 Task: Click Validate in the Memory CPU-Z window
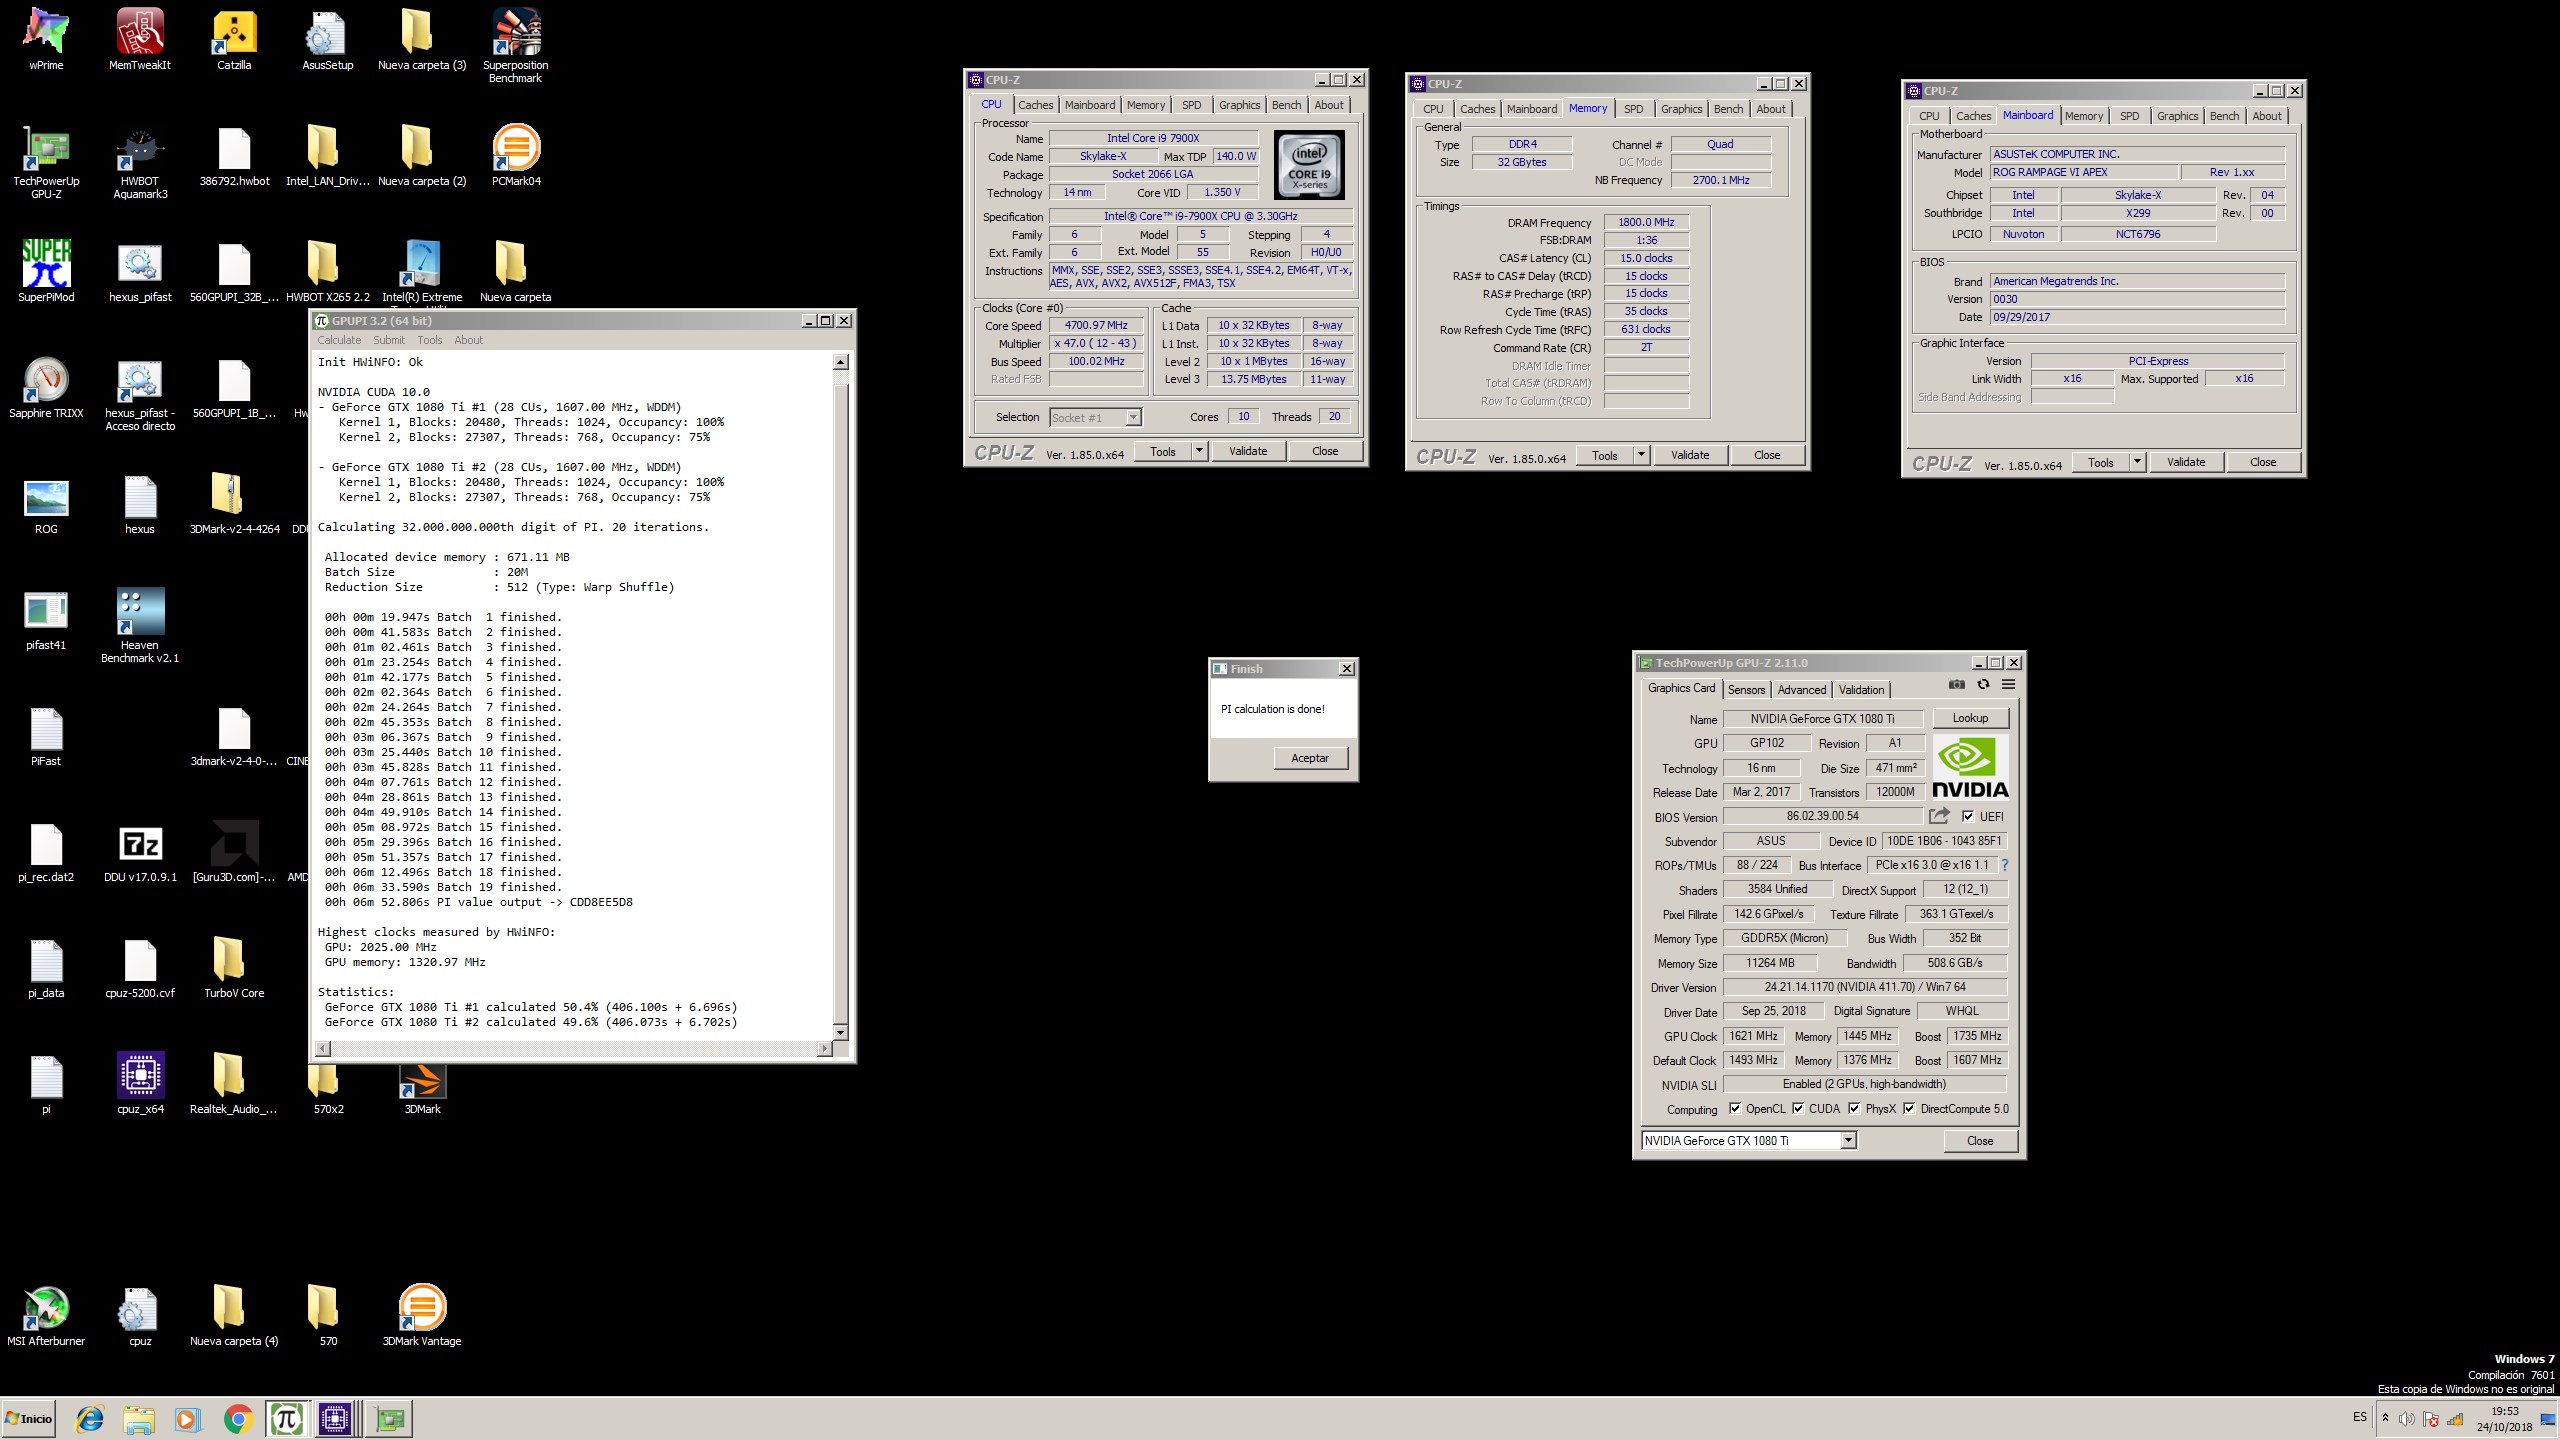(x=1690, y=455)
